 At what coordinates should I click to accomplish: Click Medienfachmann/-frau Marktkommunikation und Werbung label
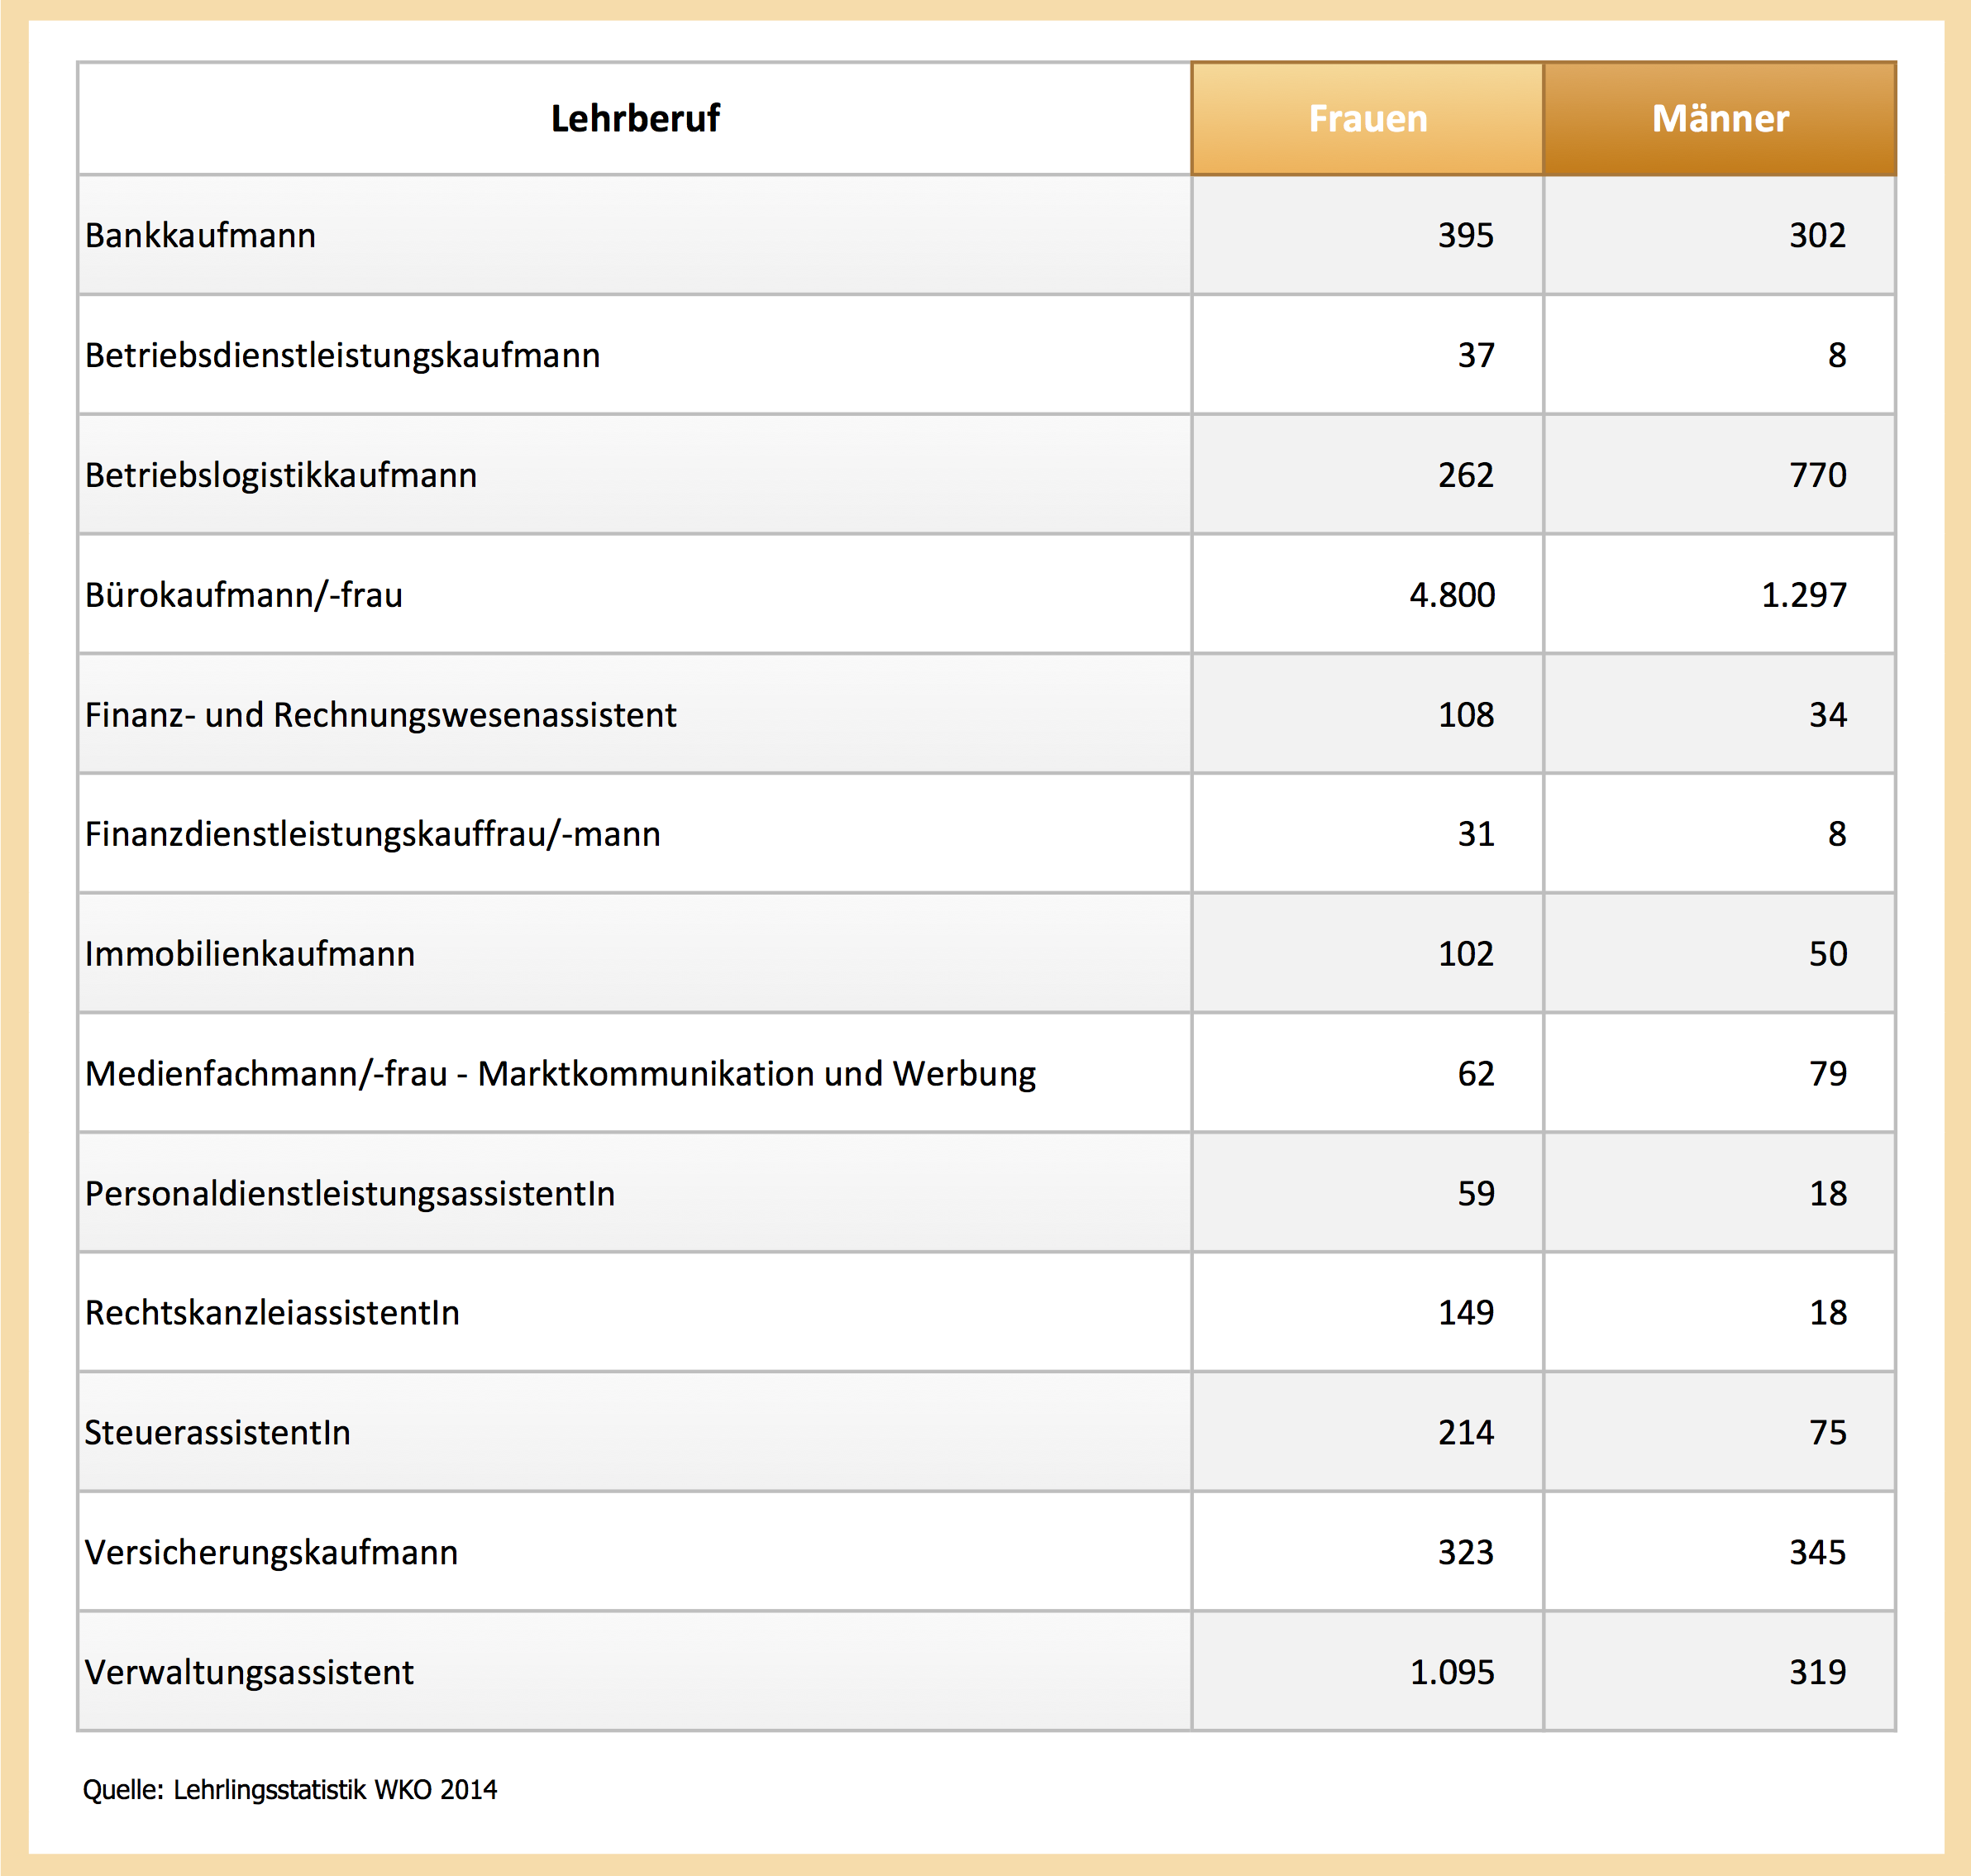[560, 1074]
